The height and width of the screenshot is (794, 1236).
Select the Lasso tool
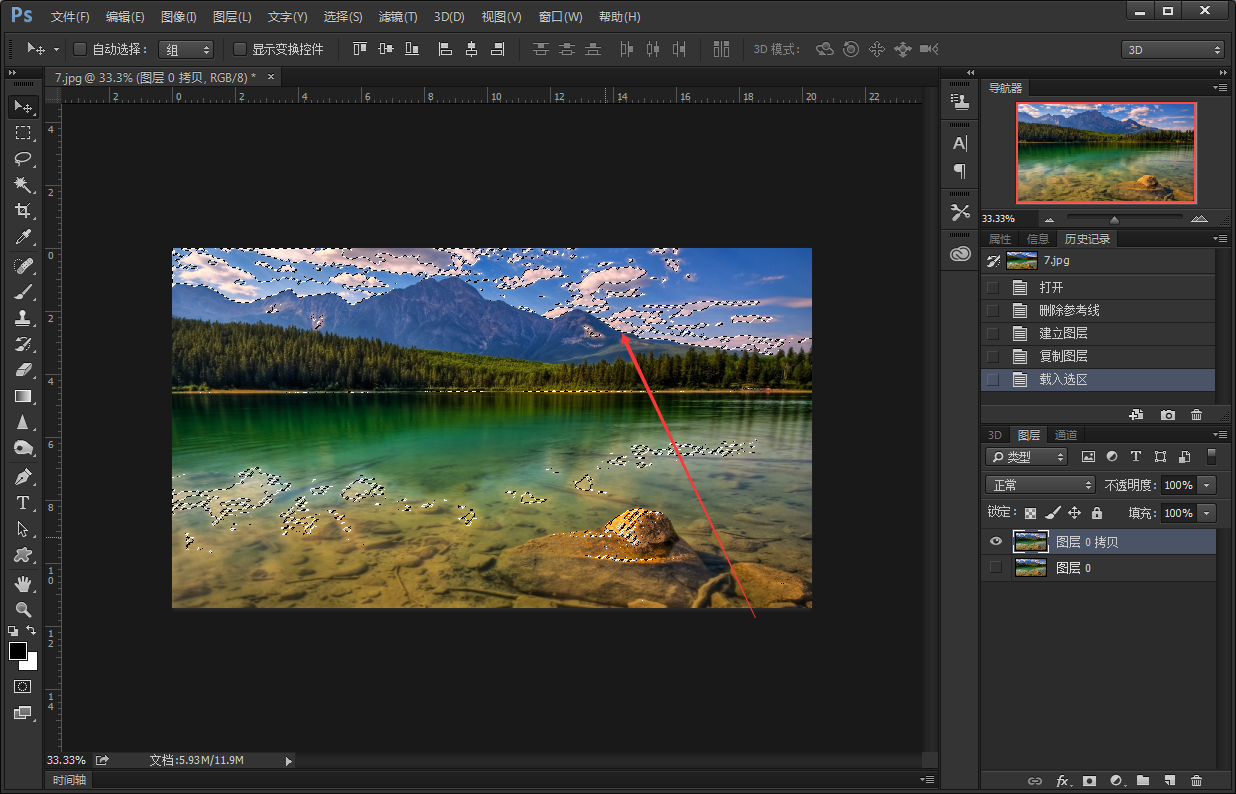click(22, 158)
